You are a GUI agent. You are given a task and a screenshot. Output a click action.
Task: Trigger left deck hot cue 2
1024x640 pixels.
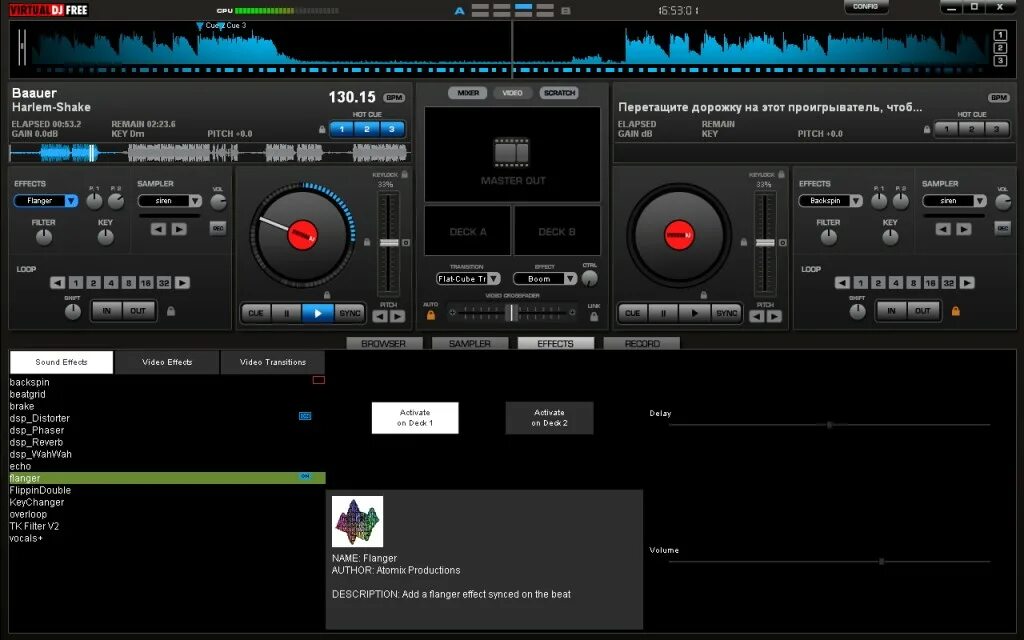tap(366, 129)
